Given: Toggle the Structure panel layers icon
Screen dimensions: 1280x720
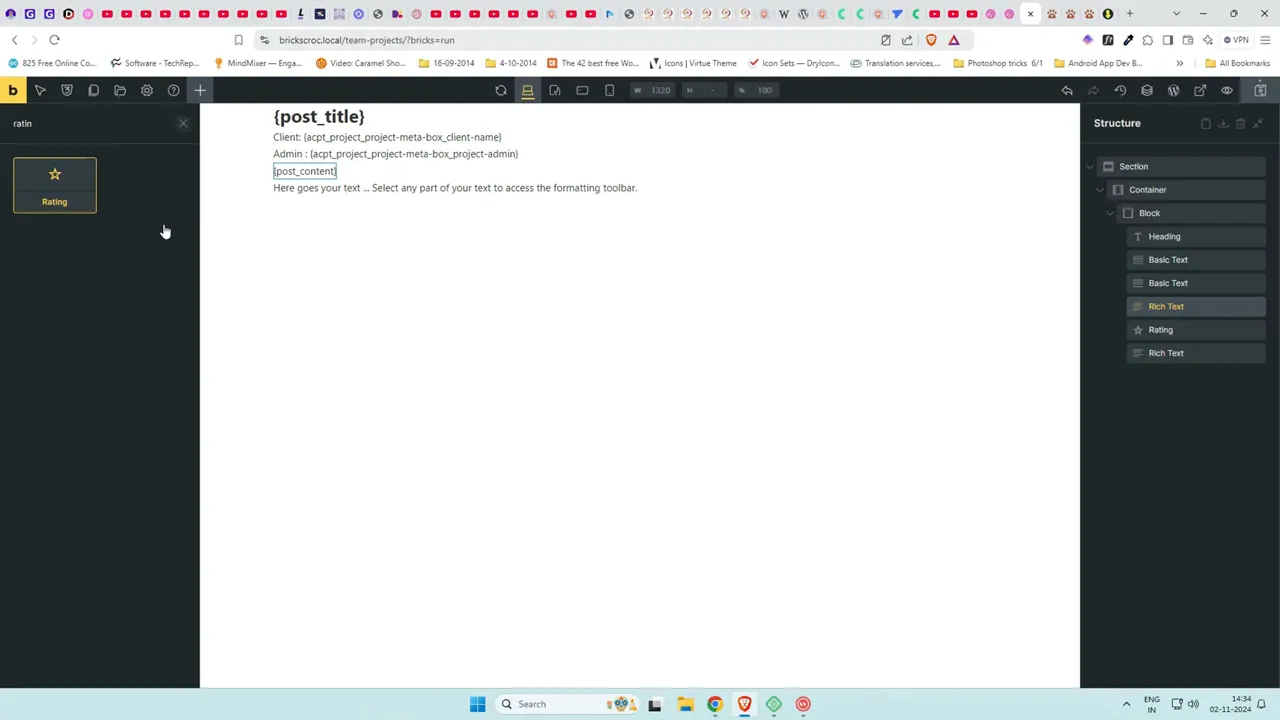Looking at the screenshot, I should click(x=1147, y=91).
